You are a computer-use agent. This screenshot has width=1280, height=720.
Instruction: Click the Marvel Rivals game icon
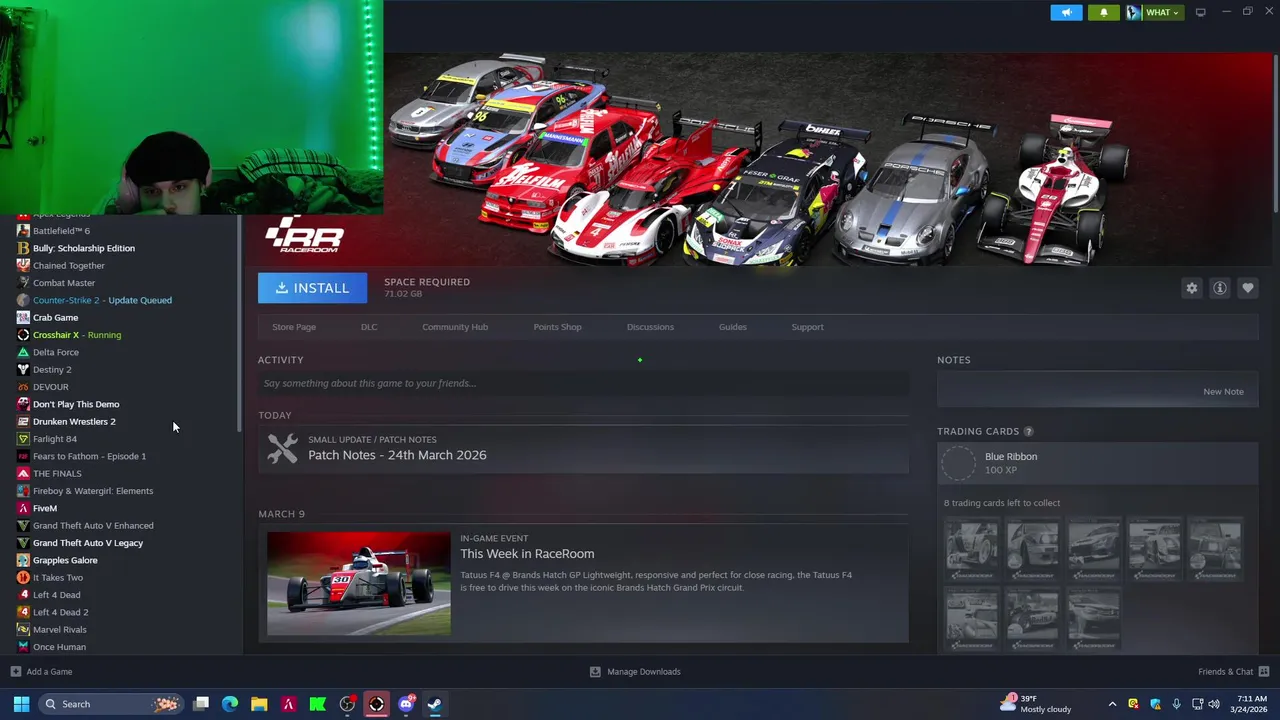coord(23,630)
